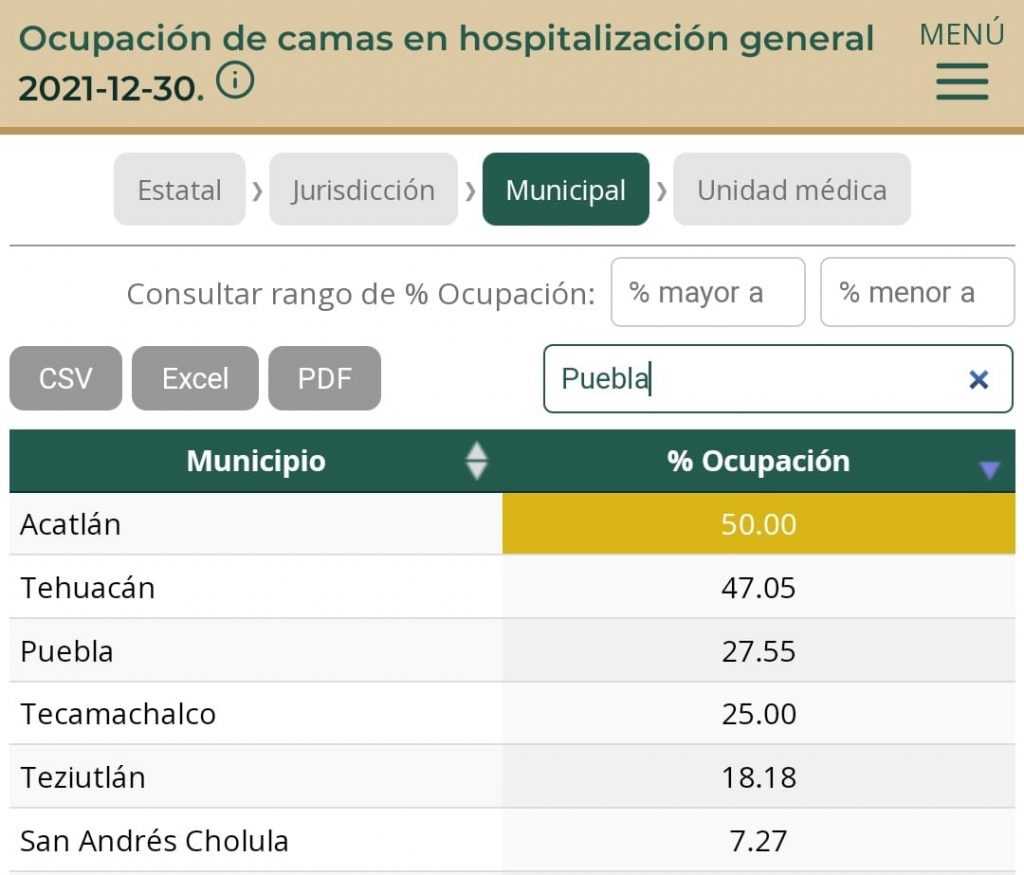This screenshot has width=1024, height=875.
Task: Open the hamburger MENÚ icon
Action: point(960,81)
